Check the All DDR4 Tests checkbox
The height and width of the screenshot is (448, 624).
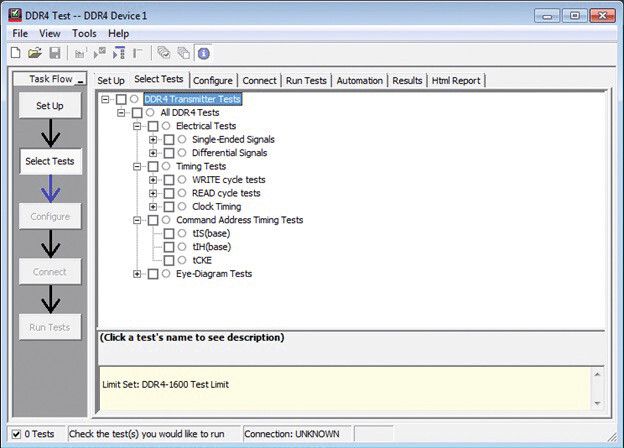137,113
